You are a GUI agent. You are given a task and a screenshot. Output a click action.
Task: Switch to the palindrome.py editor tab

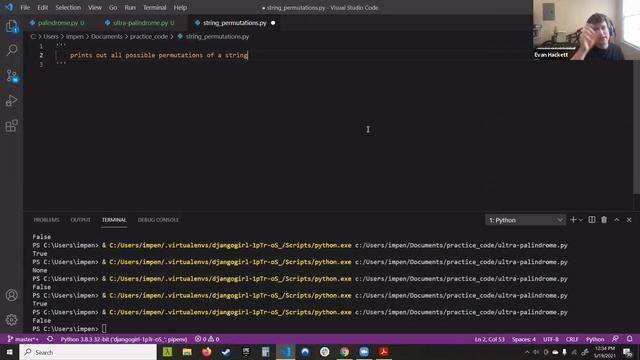click(x=57, y=23)
